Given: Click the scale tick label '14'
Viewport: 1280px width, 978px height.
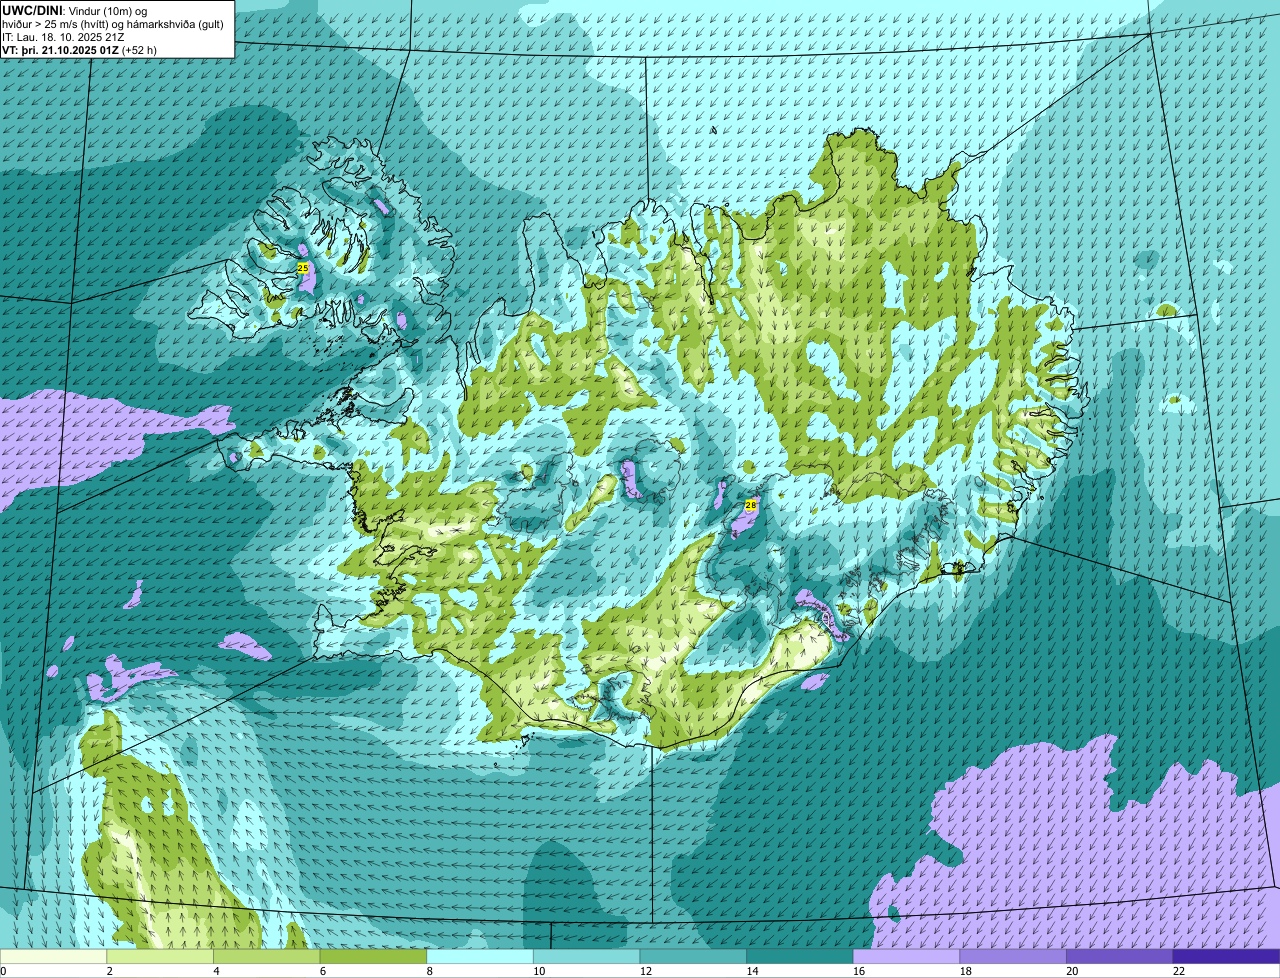Looking at the screenshot, I should click(753, 971).
